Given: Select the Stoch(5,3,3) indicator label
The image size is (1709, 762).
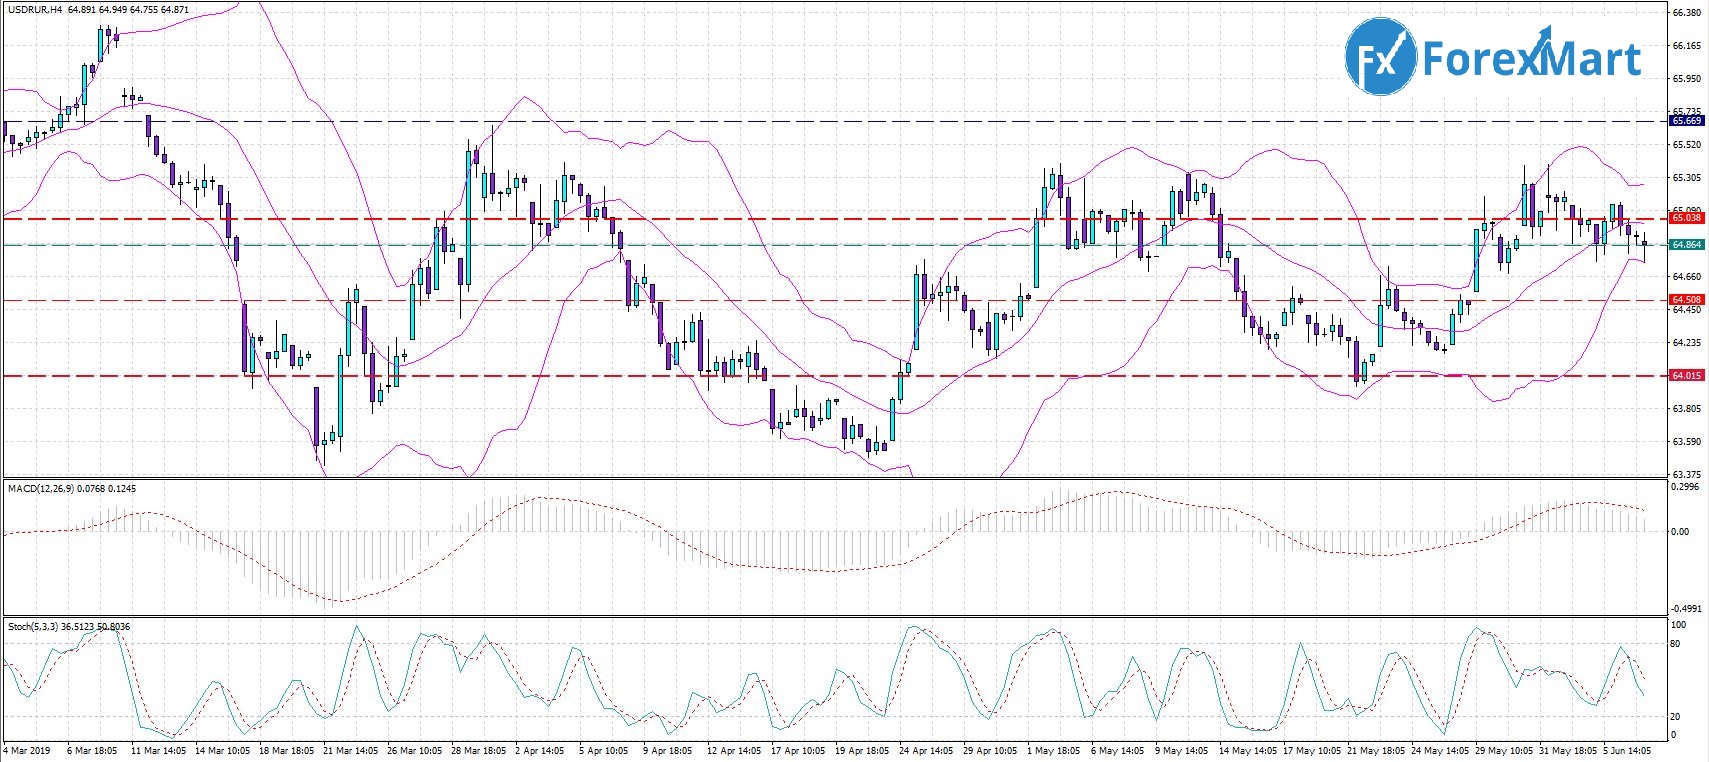Looking at the screenshot, I should tap(40, 627).
